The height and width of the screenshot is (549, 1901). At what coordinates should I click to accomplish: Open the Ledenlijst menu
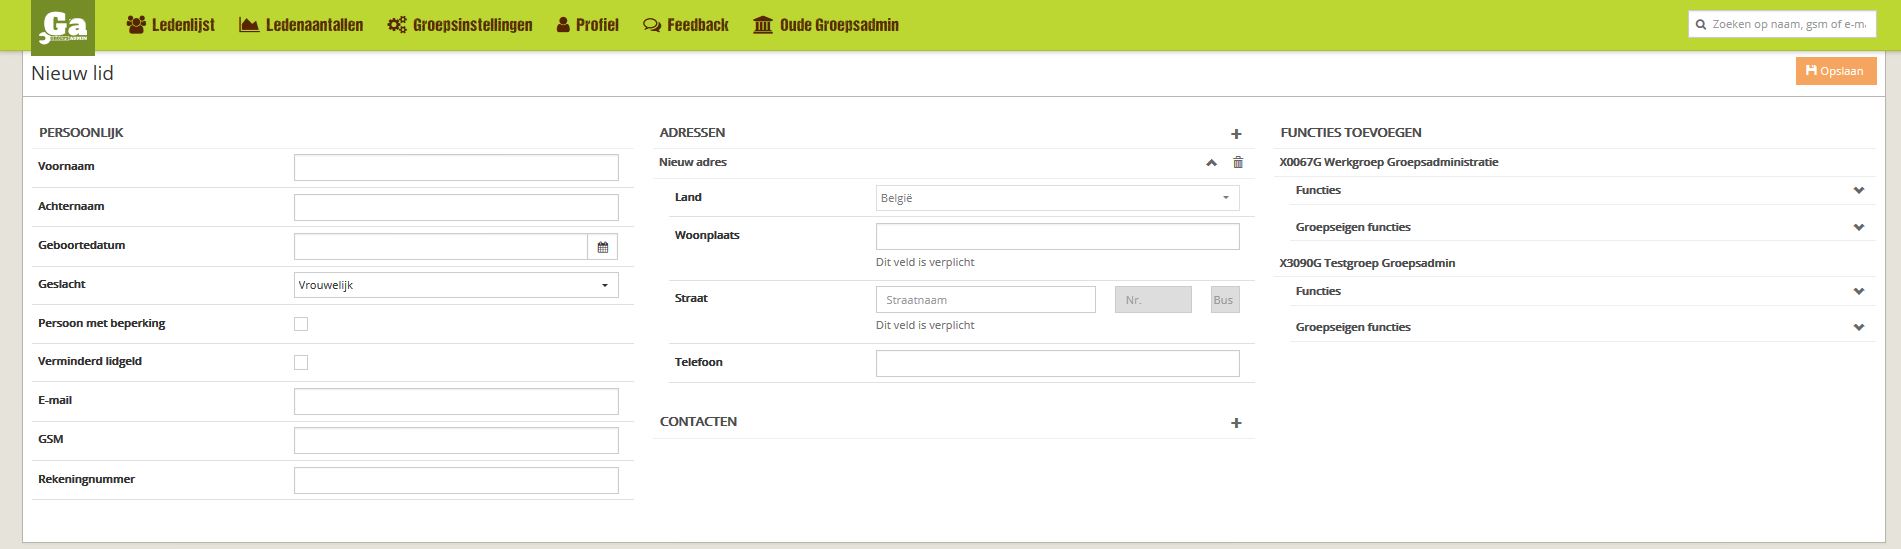click(171, 25)
